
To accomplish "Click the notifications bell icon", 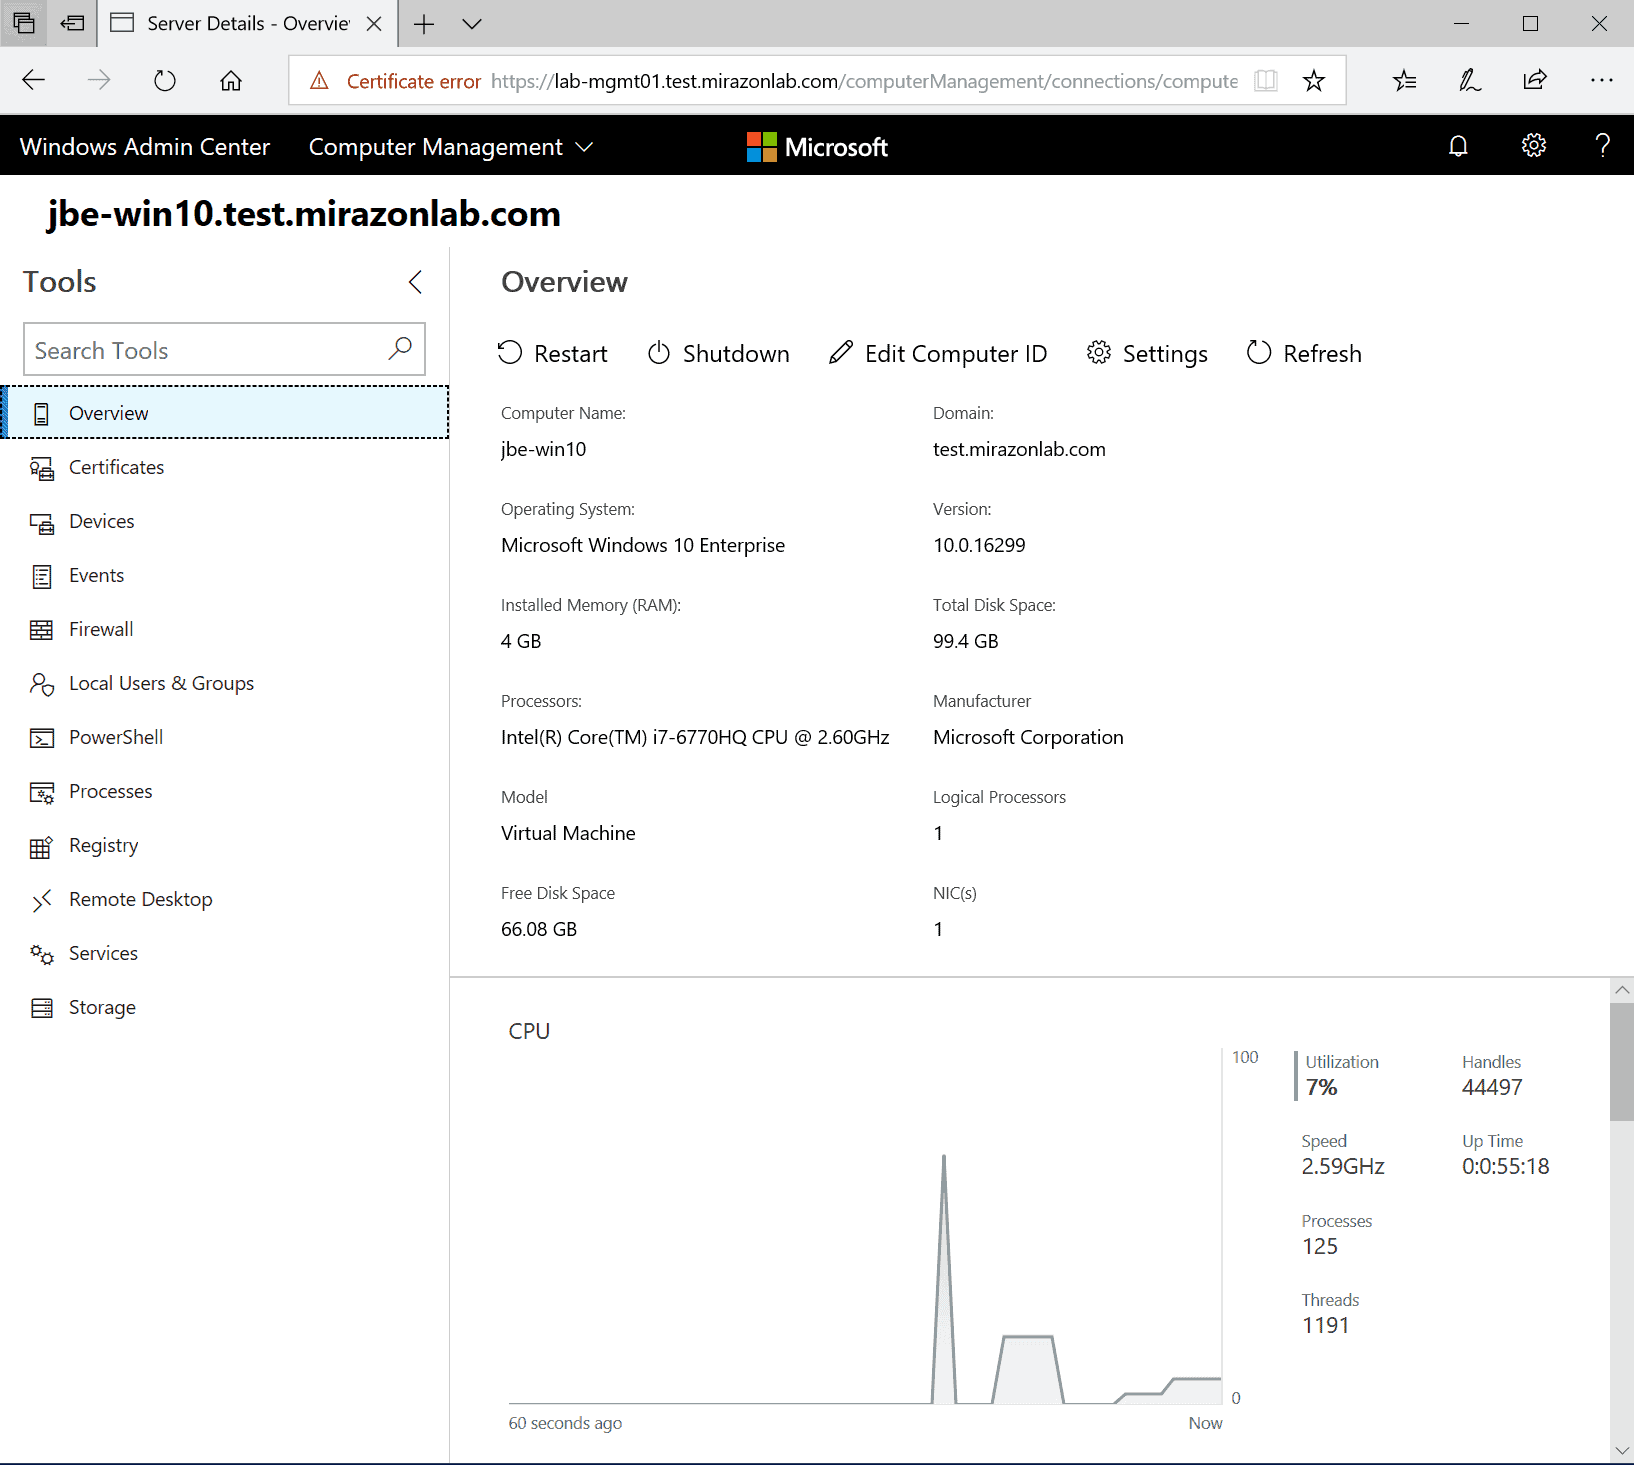I will click(x=1458, y=146).
